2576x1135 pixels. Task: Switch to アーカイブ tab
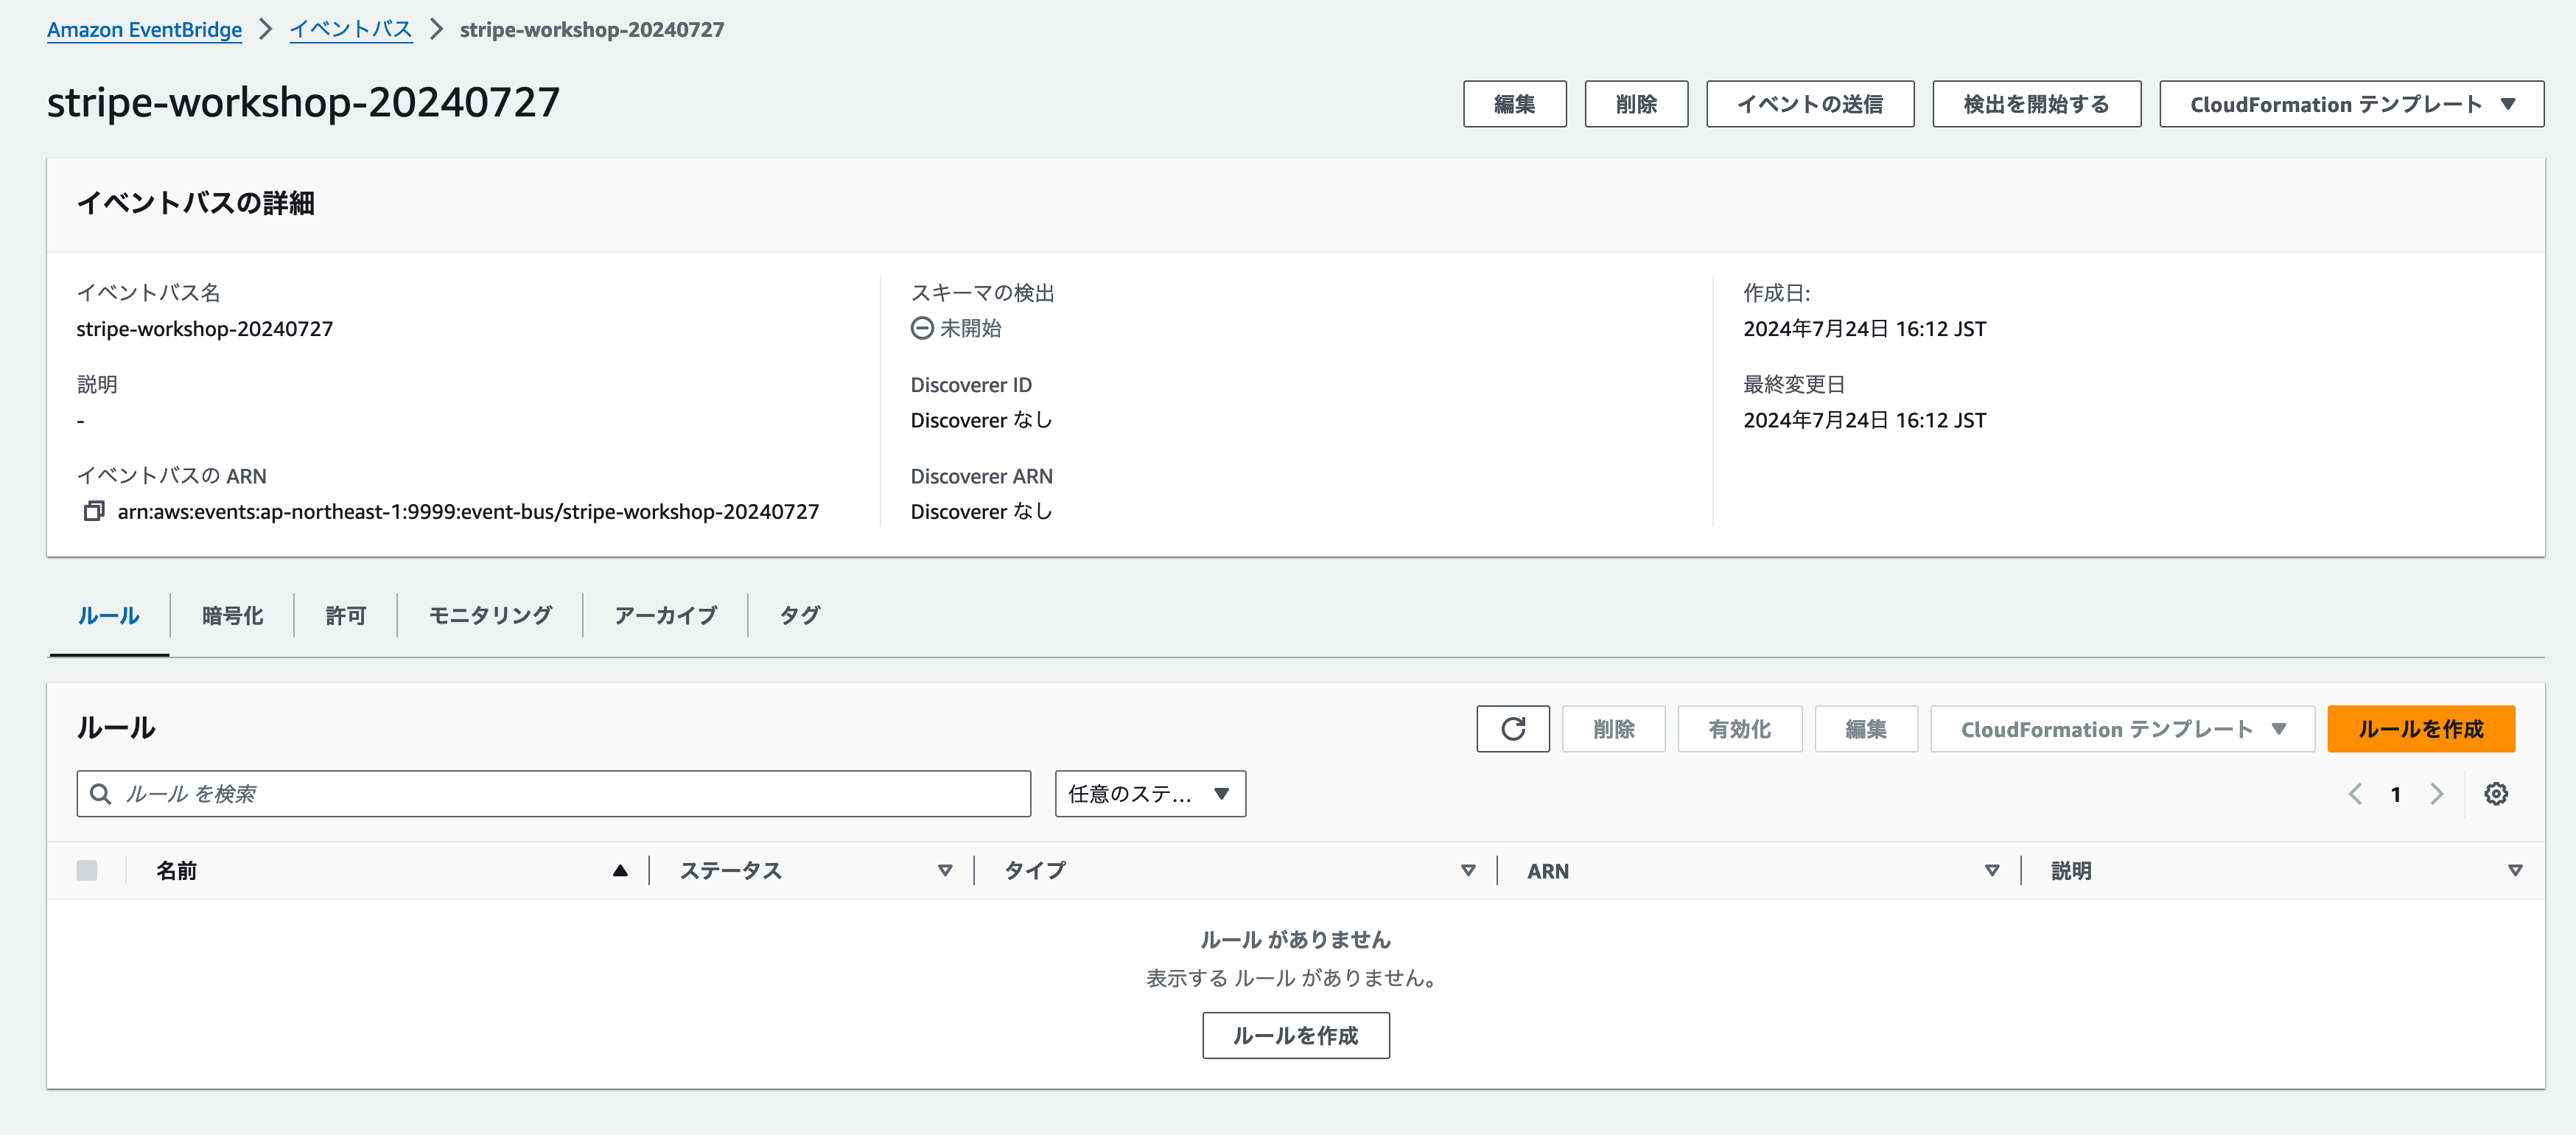pos(665,616)
